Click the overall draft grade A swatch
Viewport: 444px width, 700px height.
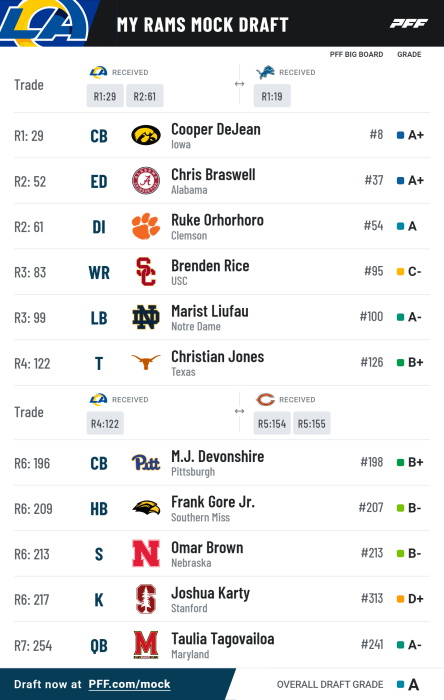(400, 684)
